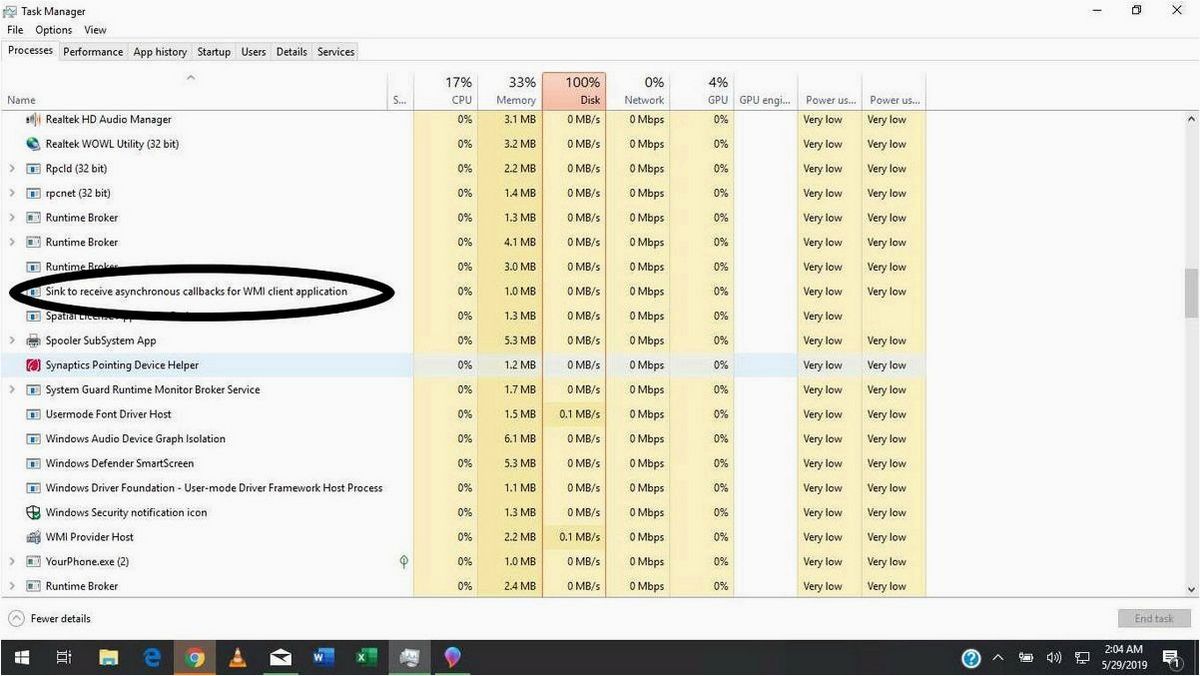
Task: Open the Action Center notifications icon
Action: coord(1172,658)
